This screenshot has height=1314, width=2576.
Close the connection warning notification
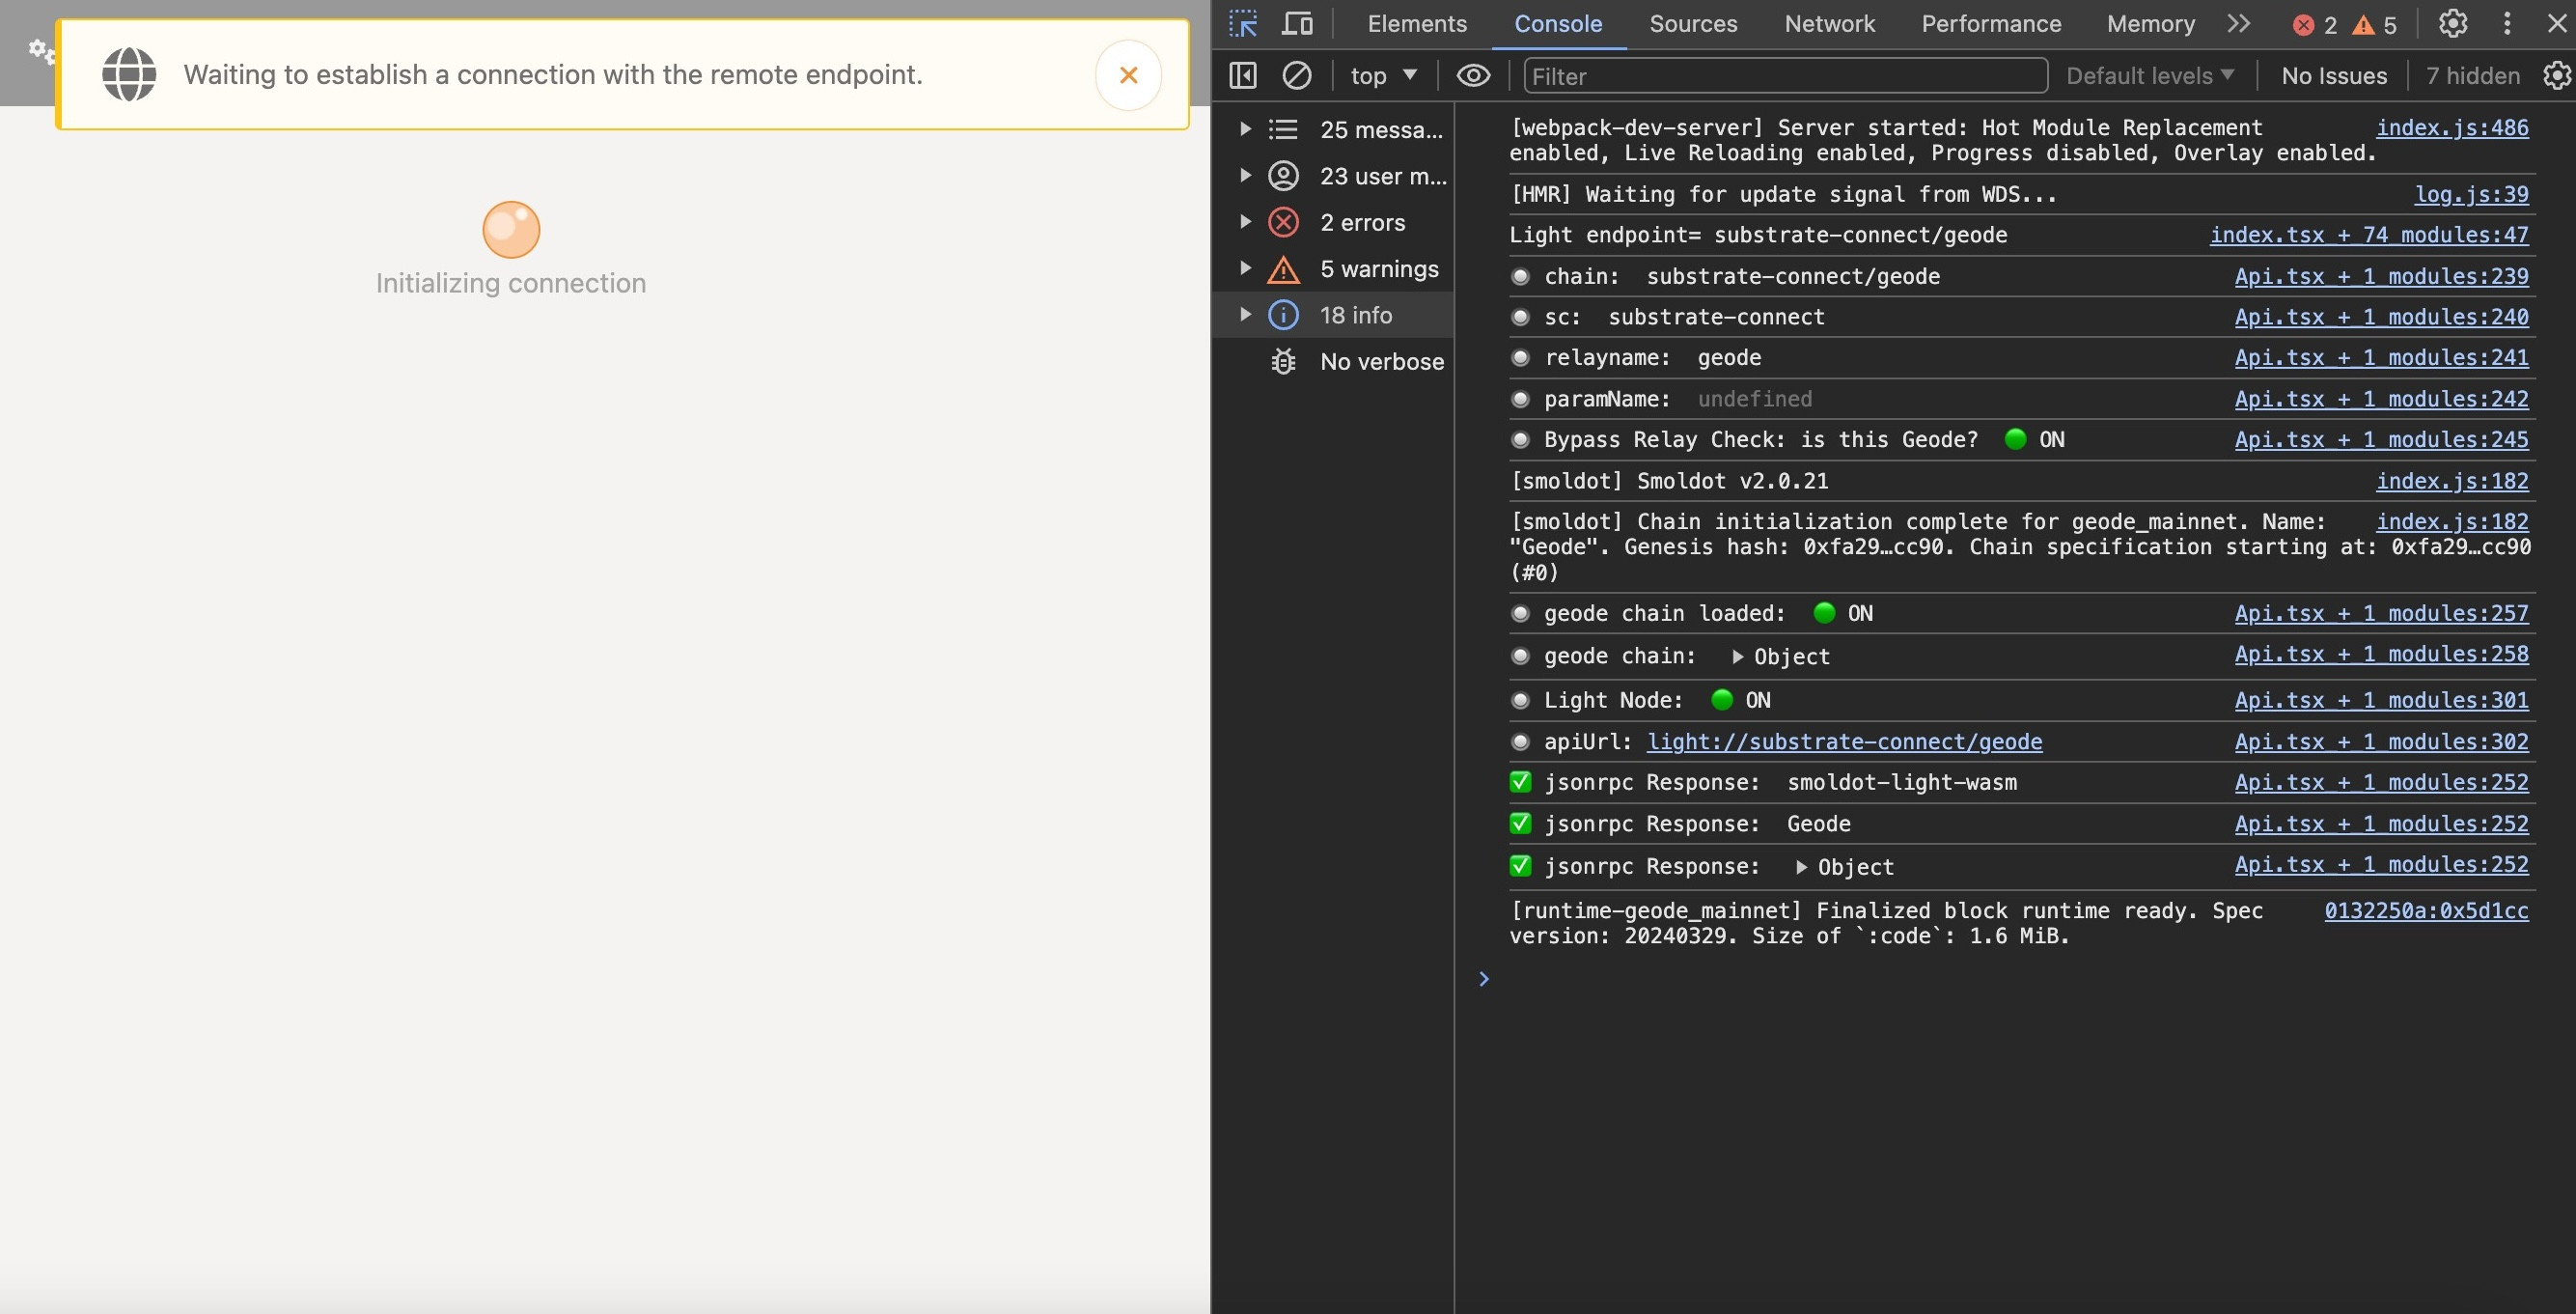(x=1129, y=73)
